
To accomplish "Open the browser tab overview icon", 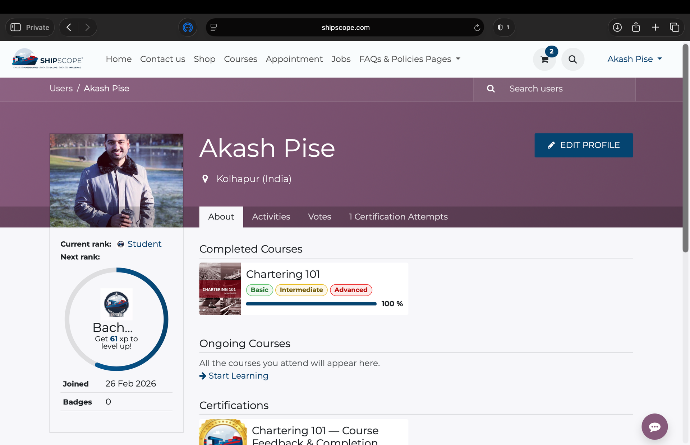I will coord(674,27).
